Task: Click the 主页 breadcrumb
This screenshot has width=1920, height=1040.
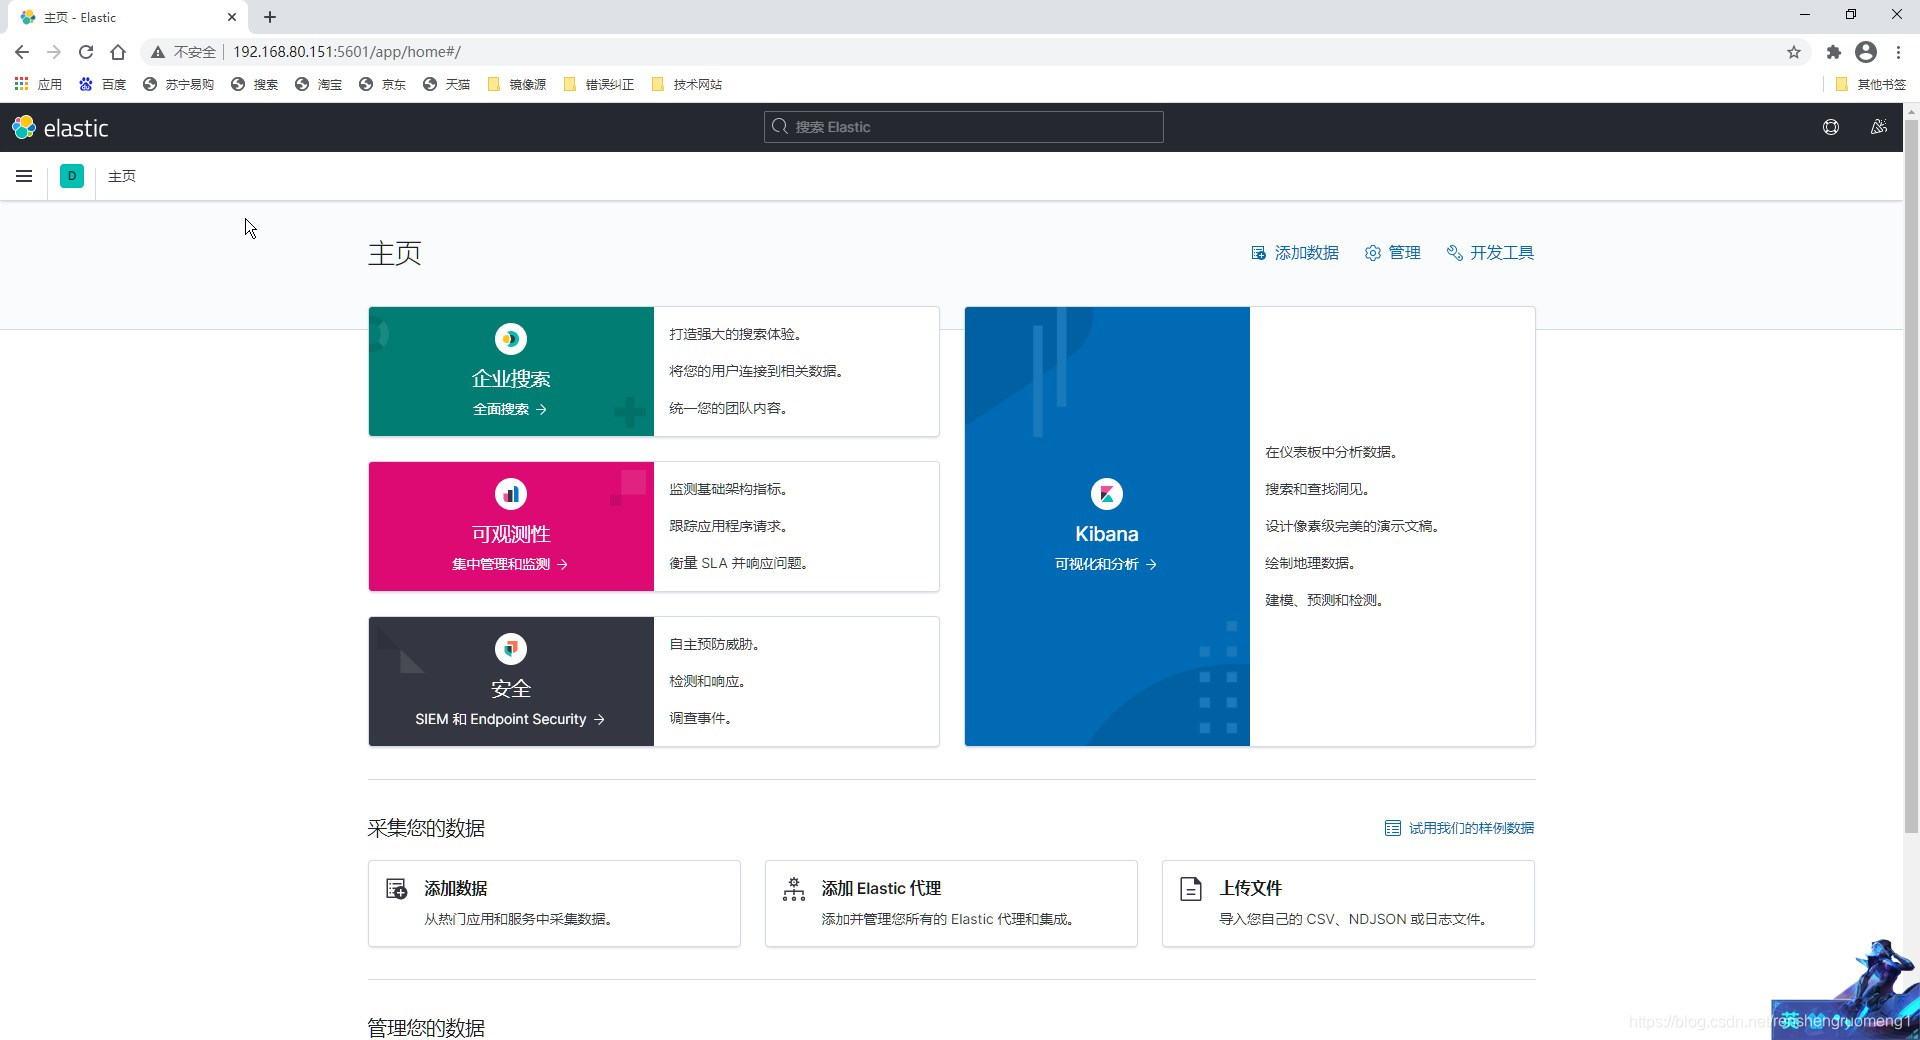Action: [122, 176]
